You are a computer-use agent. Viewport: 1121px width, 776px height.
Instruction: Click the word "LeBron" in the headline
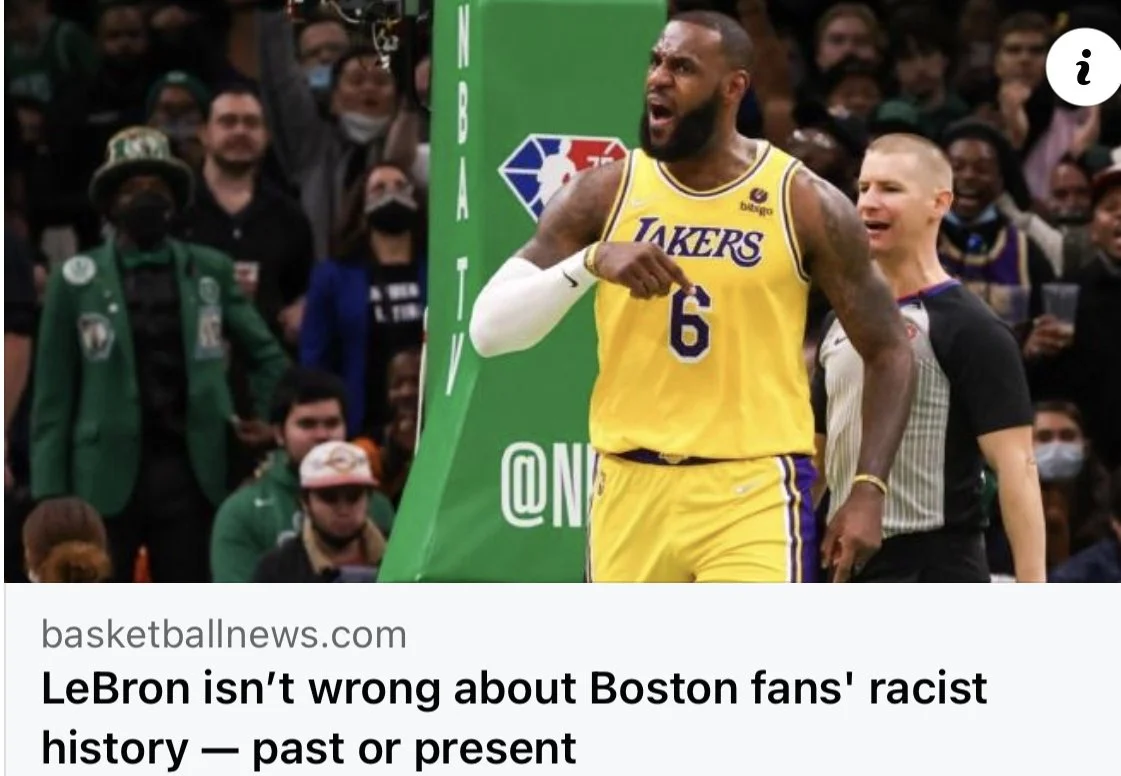[x=115, y=687]
